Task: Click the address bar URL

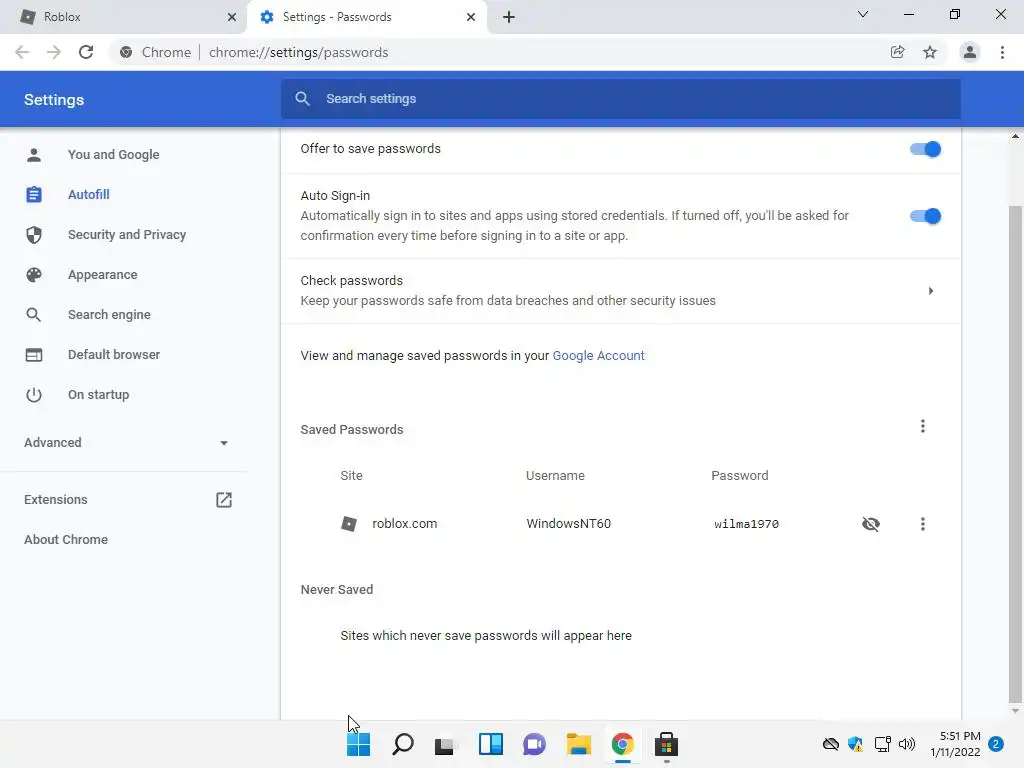Action: tap(298, 52)
